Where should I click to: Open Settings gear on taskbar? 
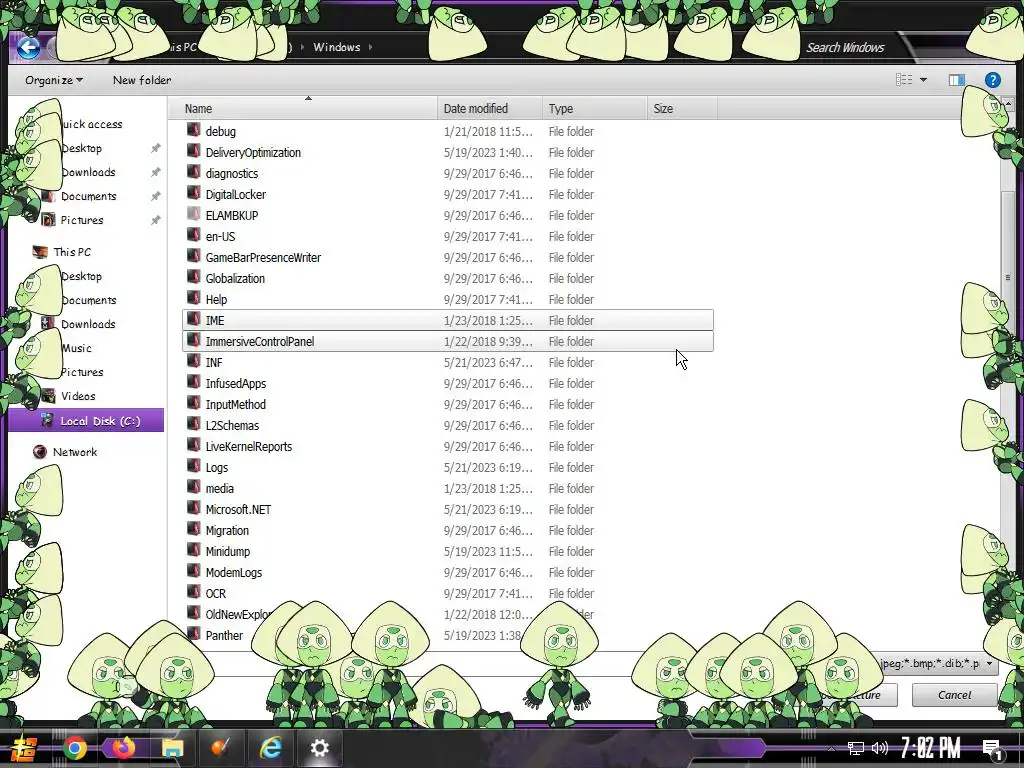tap(319, 748)
